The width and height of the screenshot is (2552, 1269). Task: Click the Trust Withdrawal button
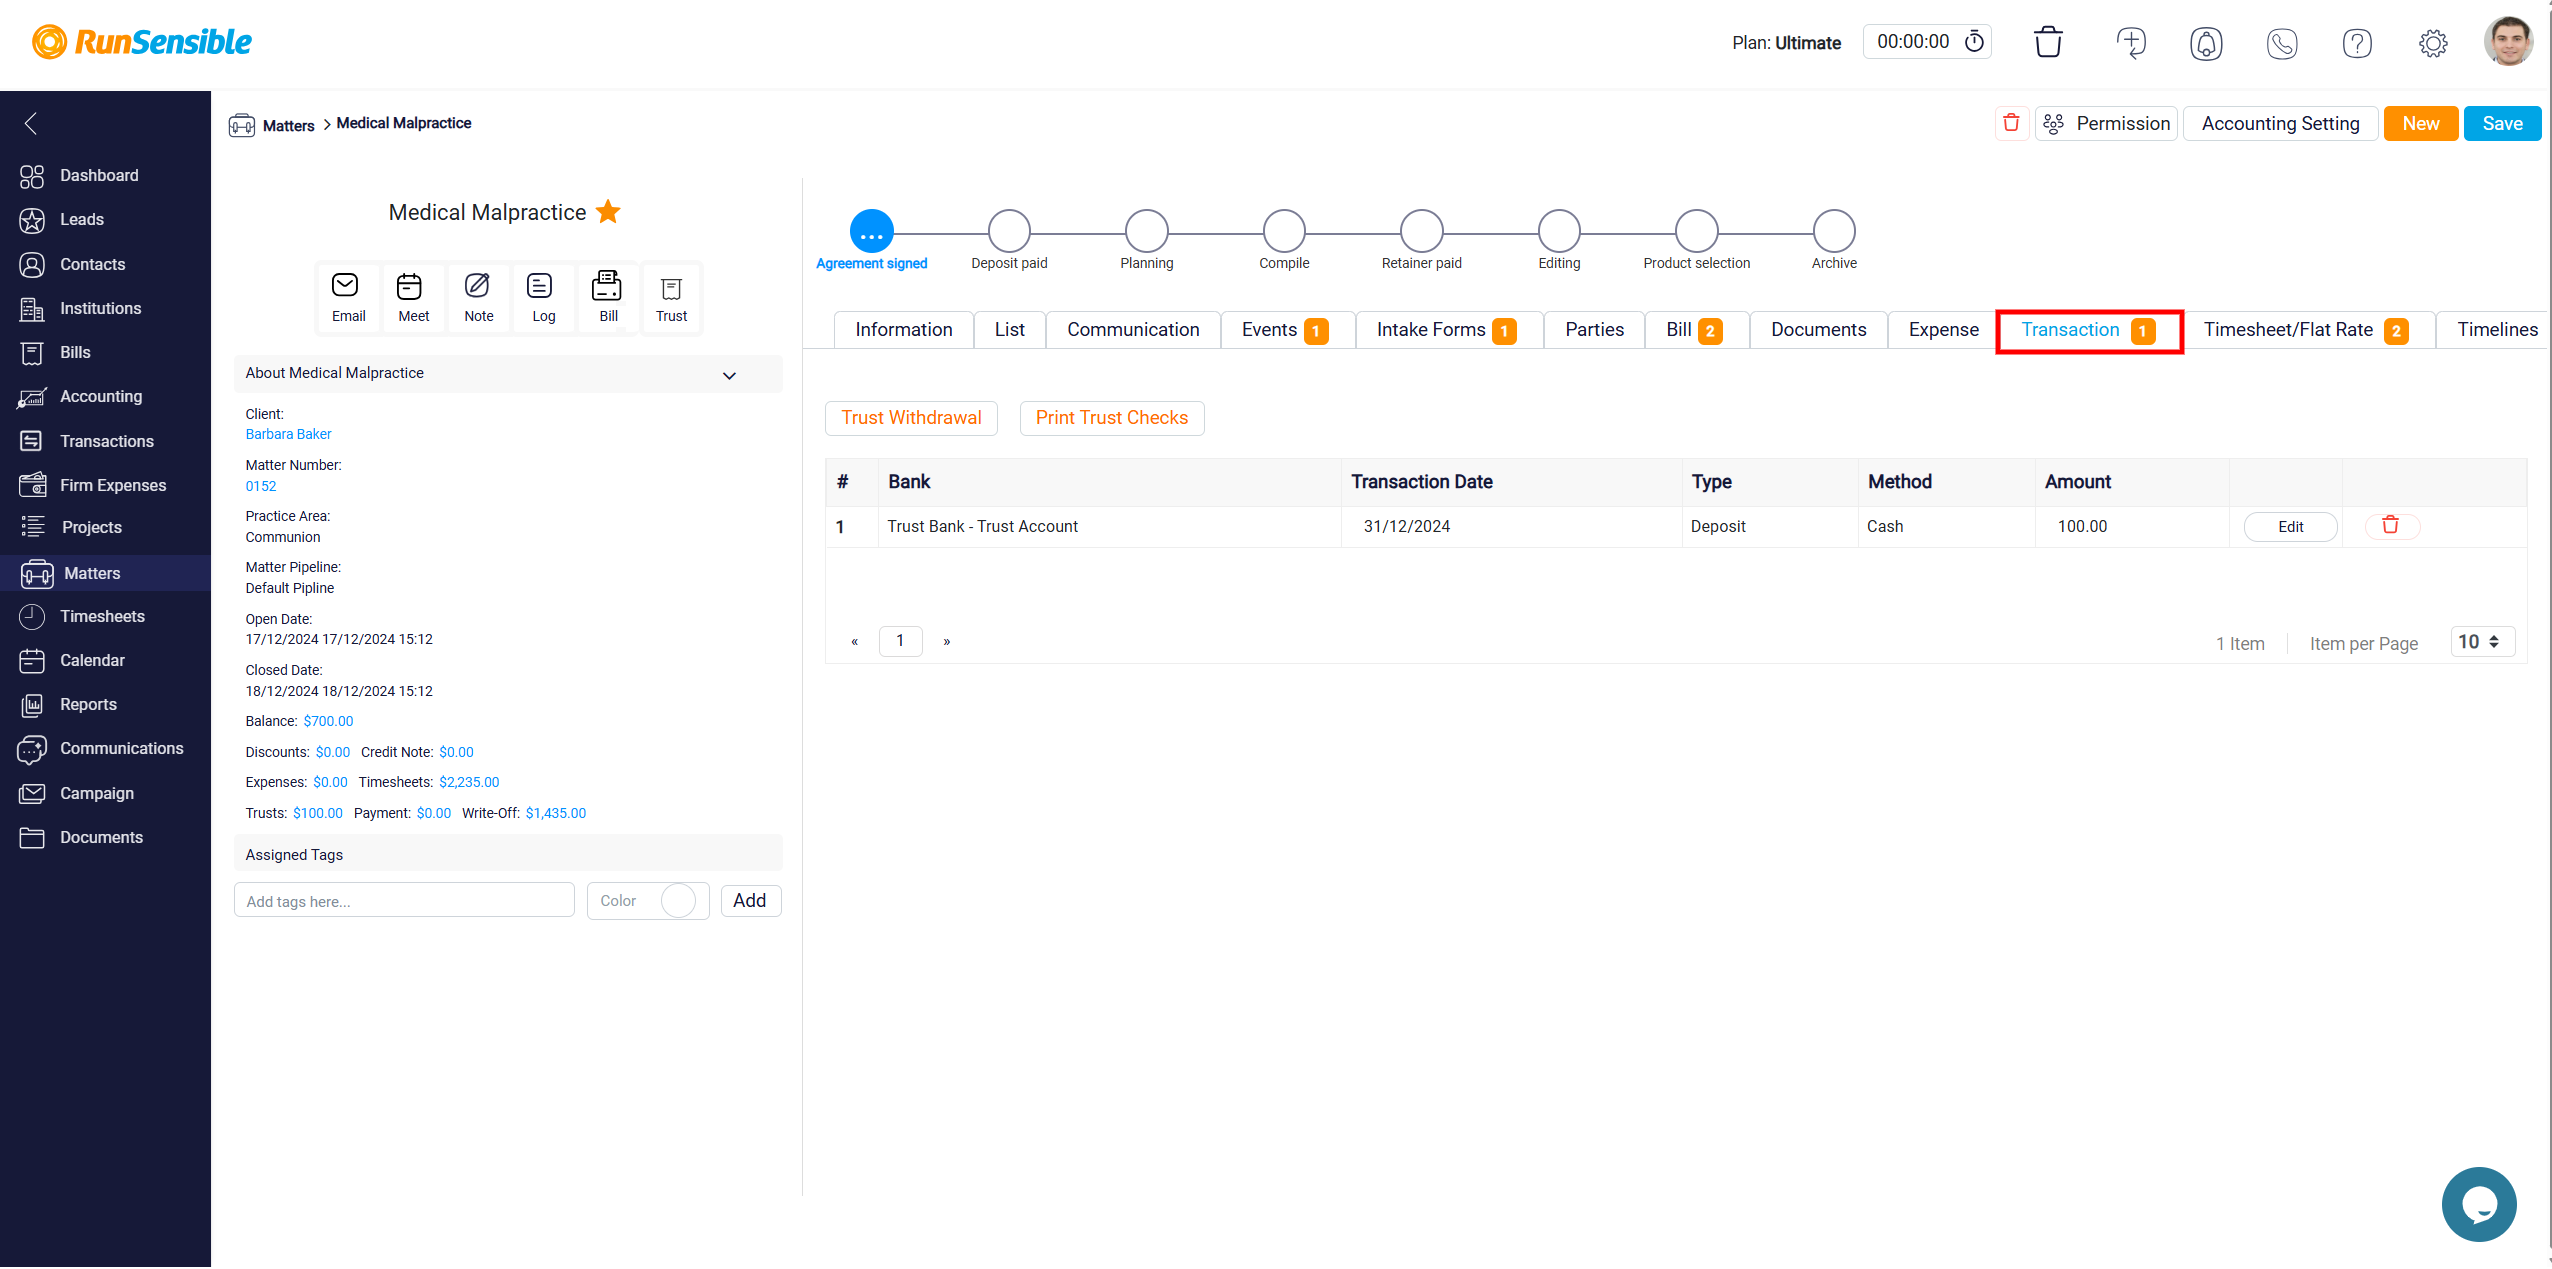coord(911,418)
